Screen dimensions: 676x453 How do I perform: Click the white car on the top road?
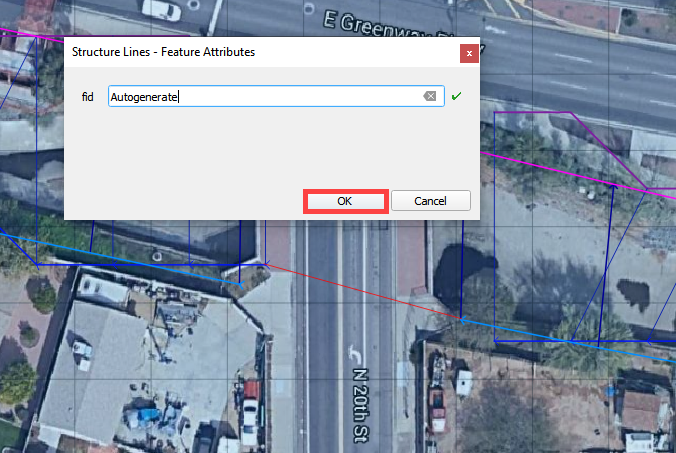click(x=162, y=9)
